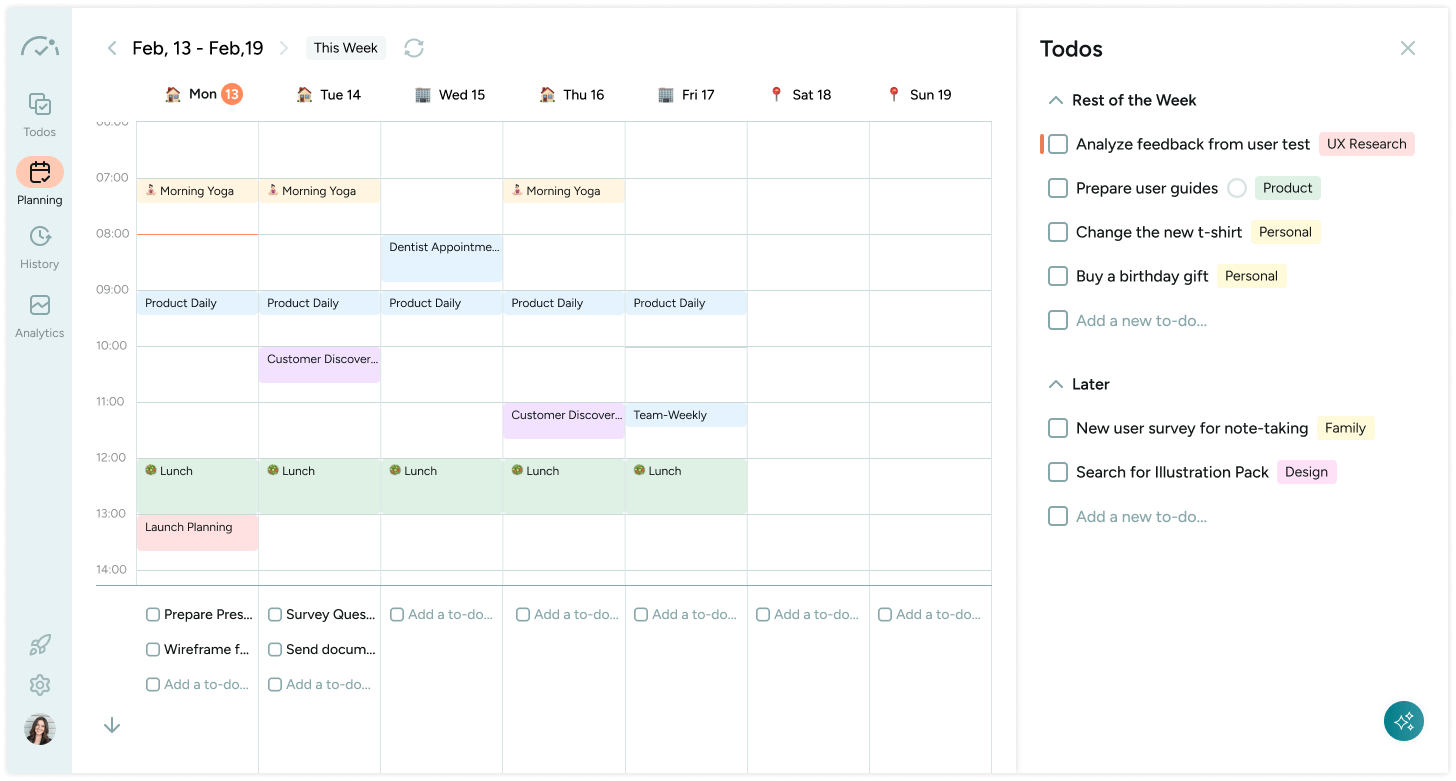
Task: Open the Launch Planning event on Monday
Action: tap(198, 533)
